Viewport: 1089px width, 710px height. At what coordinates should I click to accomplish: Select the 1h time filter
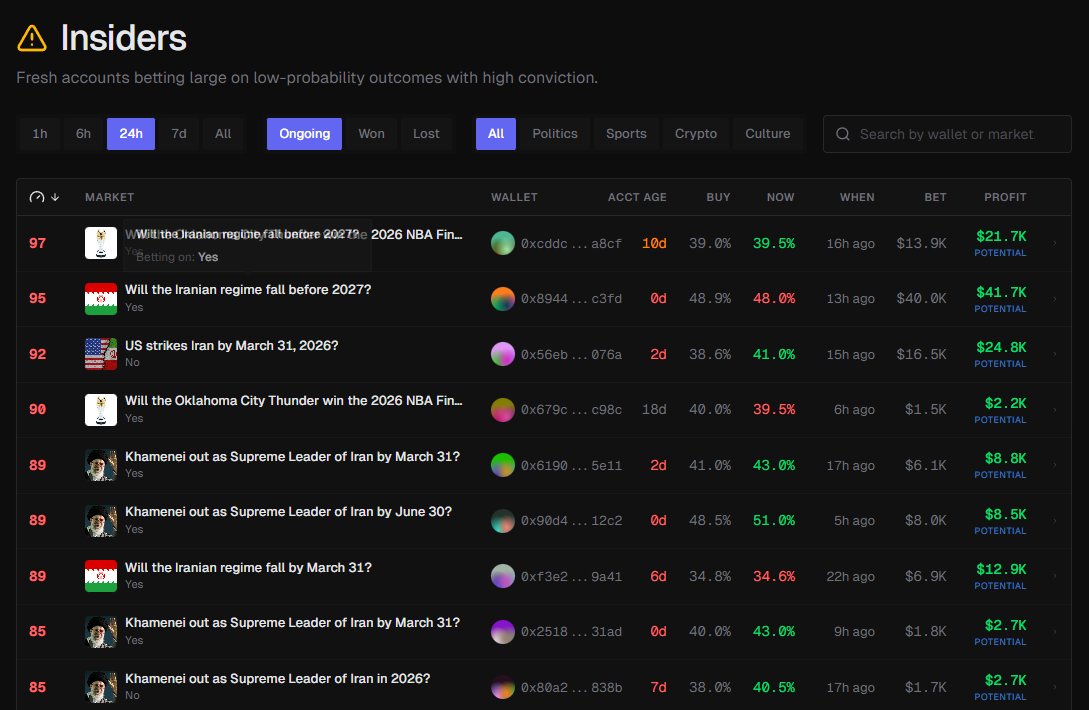click(x=40, y=134)
